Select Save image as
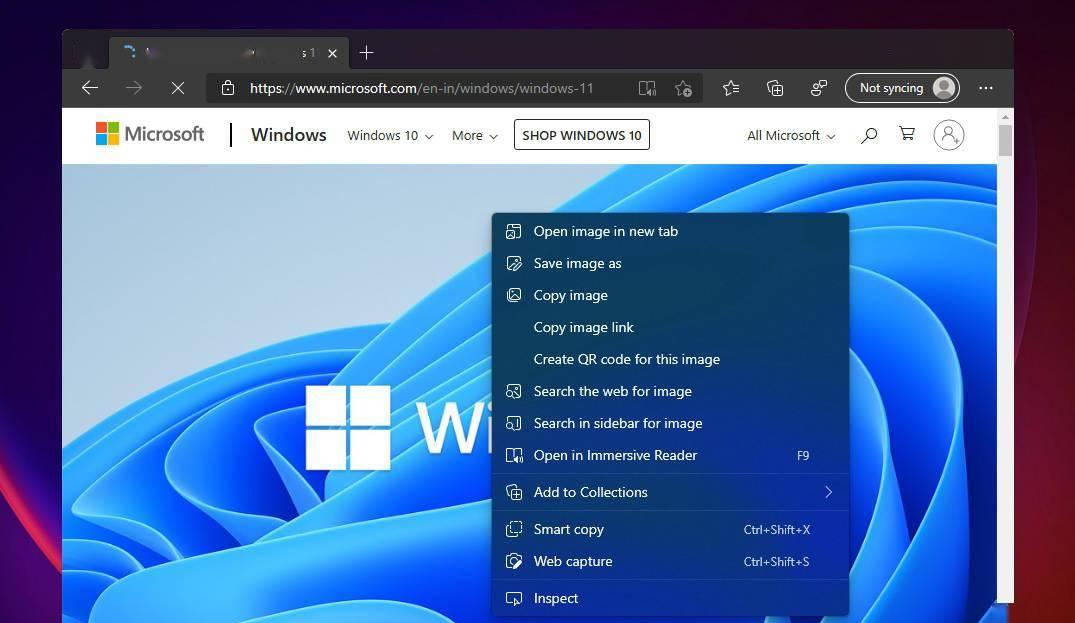 click(670, 263)
